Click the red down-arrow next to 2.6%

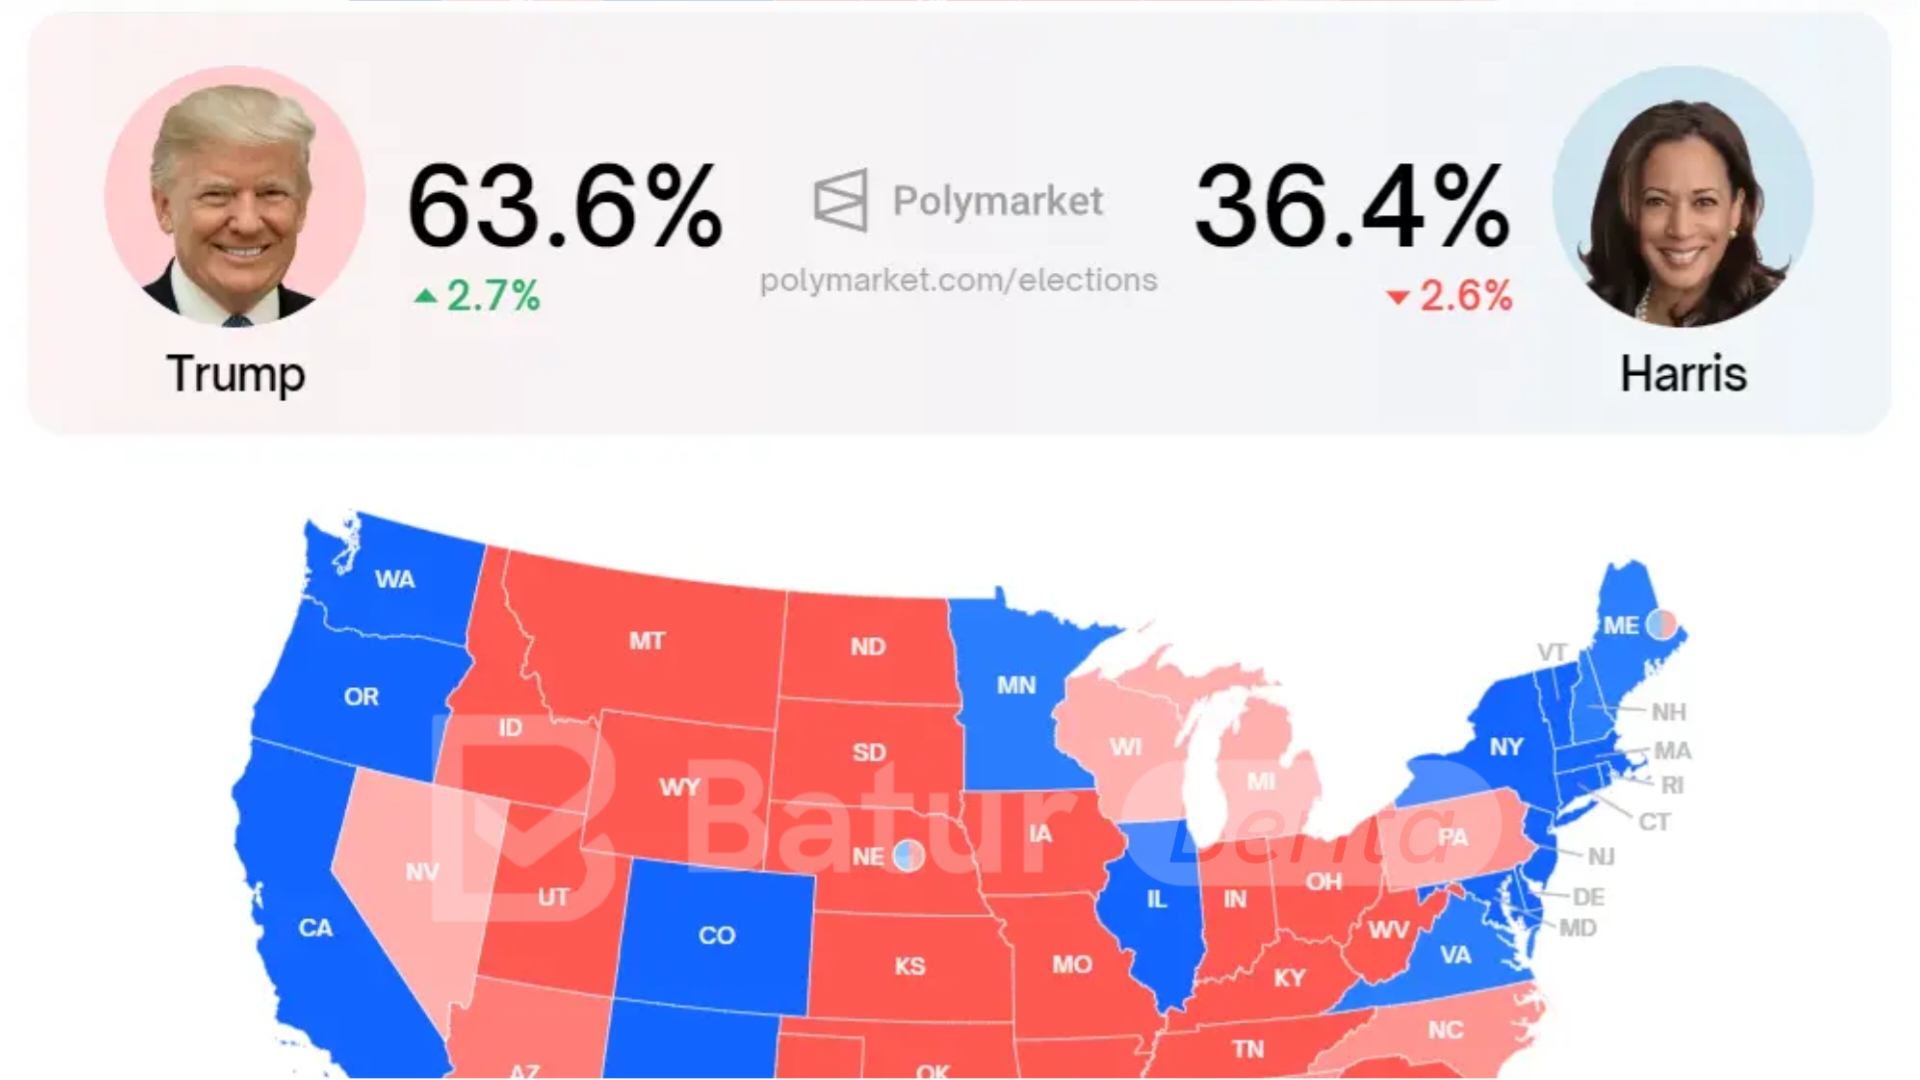point(1396,296)
